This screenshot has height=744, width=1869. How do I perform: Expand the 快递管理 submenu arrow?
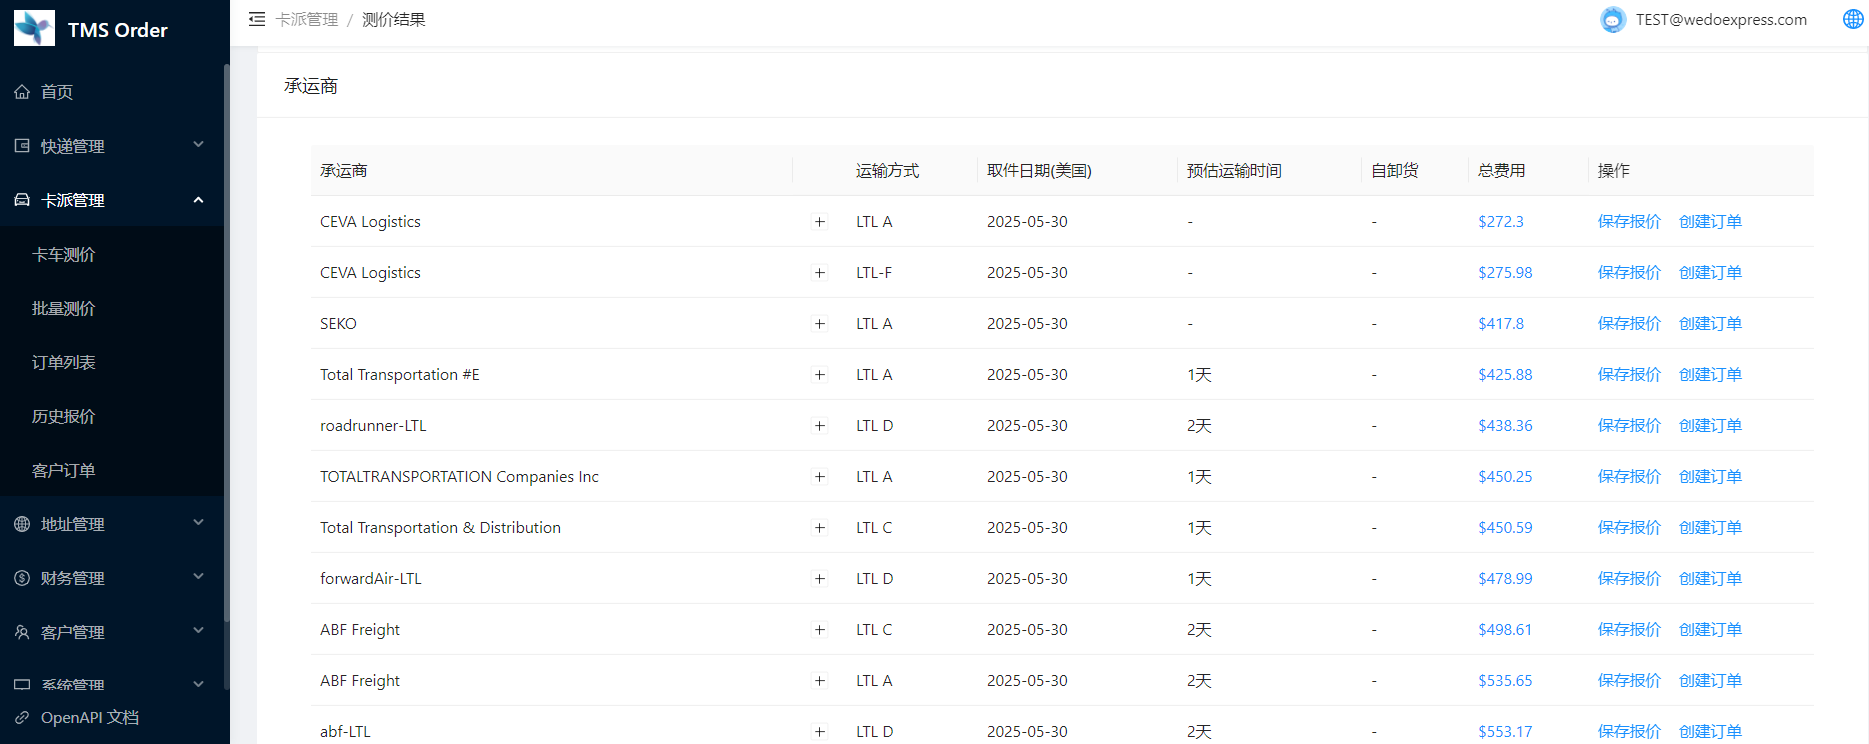[198, 145]
